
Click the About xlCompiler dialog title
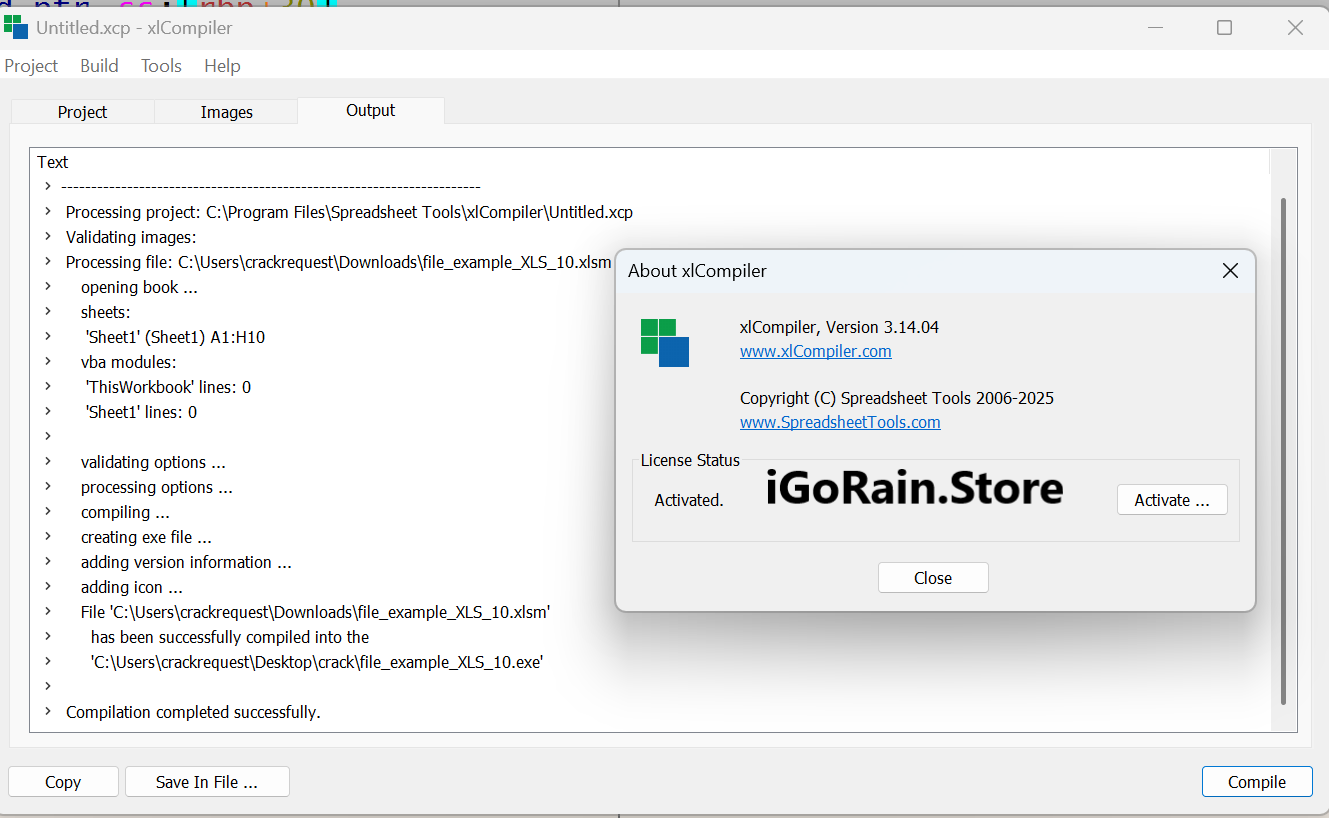(x=697, y=271)
